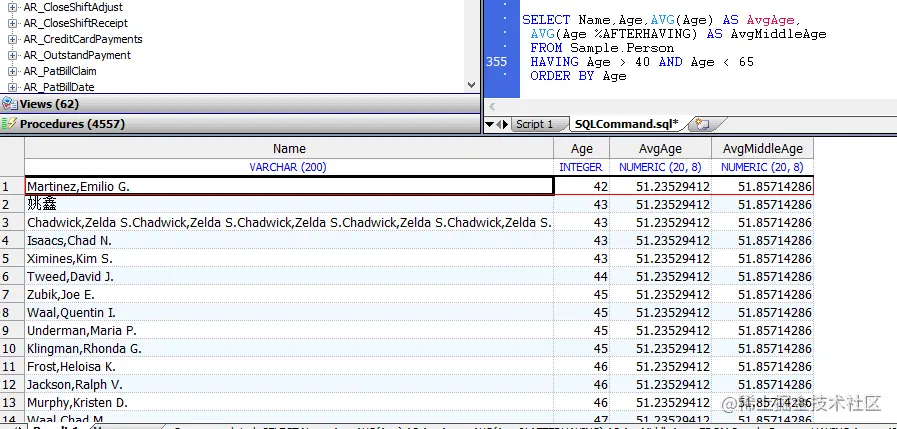This screenshot has width=897, height=429.
Task: Expand the AR_CloseShiftAdjust tree node
Action: click(12, 7)
